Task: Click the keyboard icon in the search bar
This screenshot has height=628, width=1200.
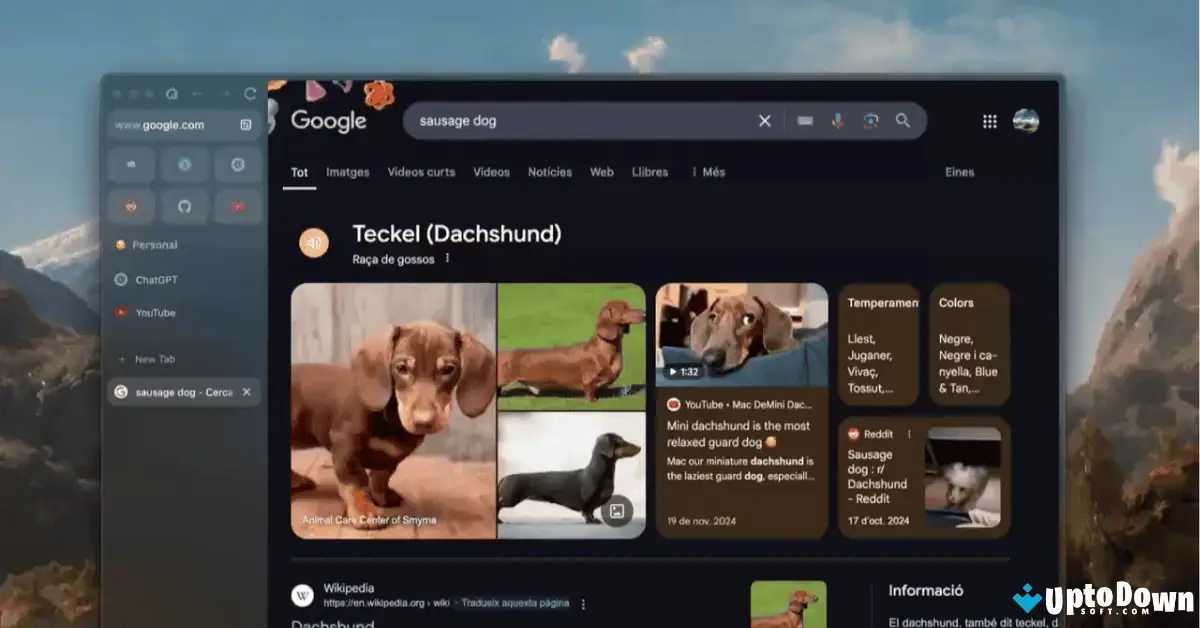Action: coord(805,120)
